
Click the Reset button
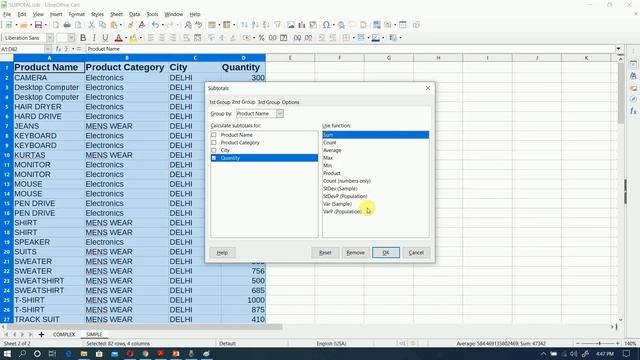click(325, 253)
